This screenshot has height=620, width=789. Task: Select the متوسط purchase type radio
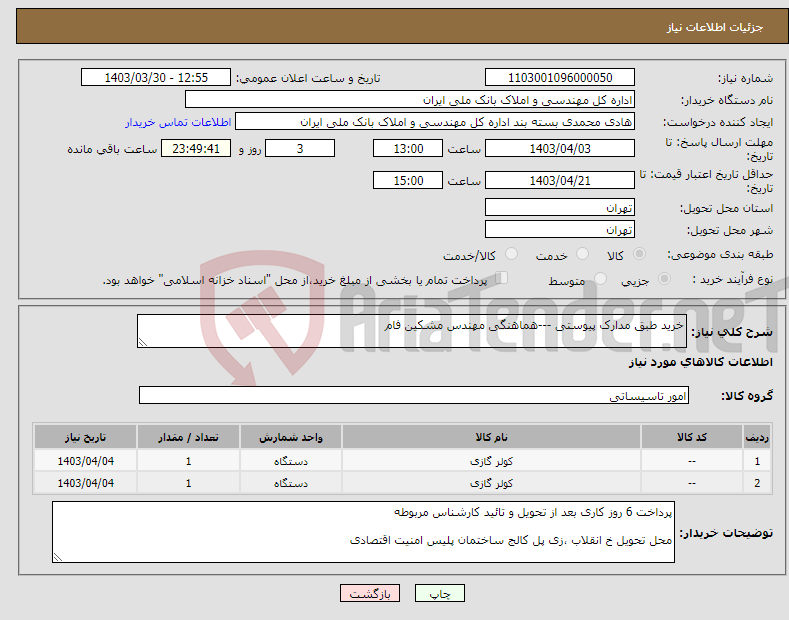pyautogui.click(x=600, y=278)
